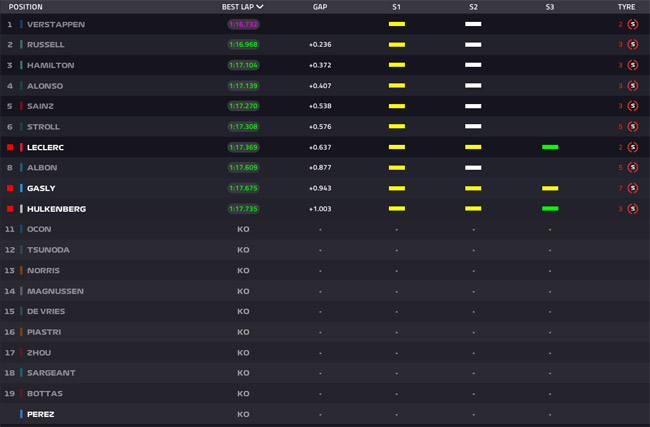Click the +0.236 gap value for Russell
Screen dimensions: 650x427
click(320, 45)
